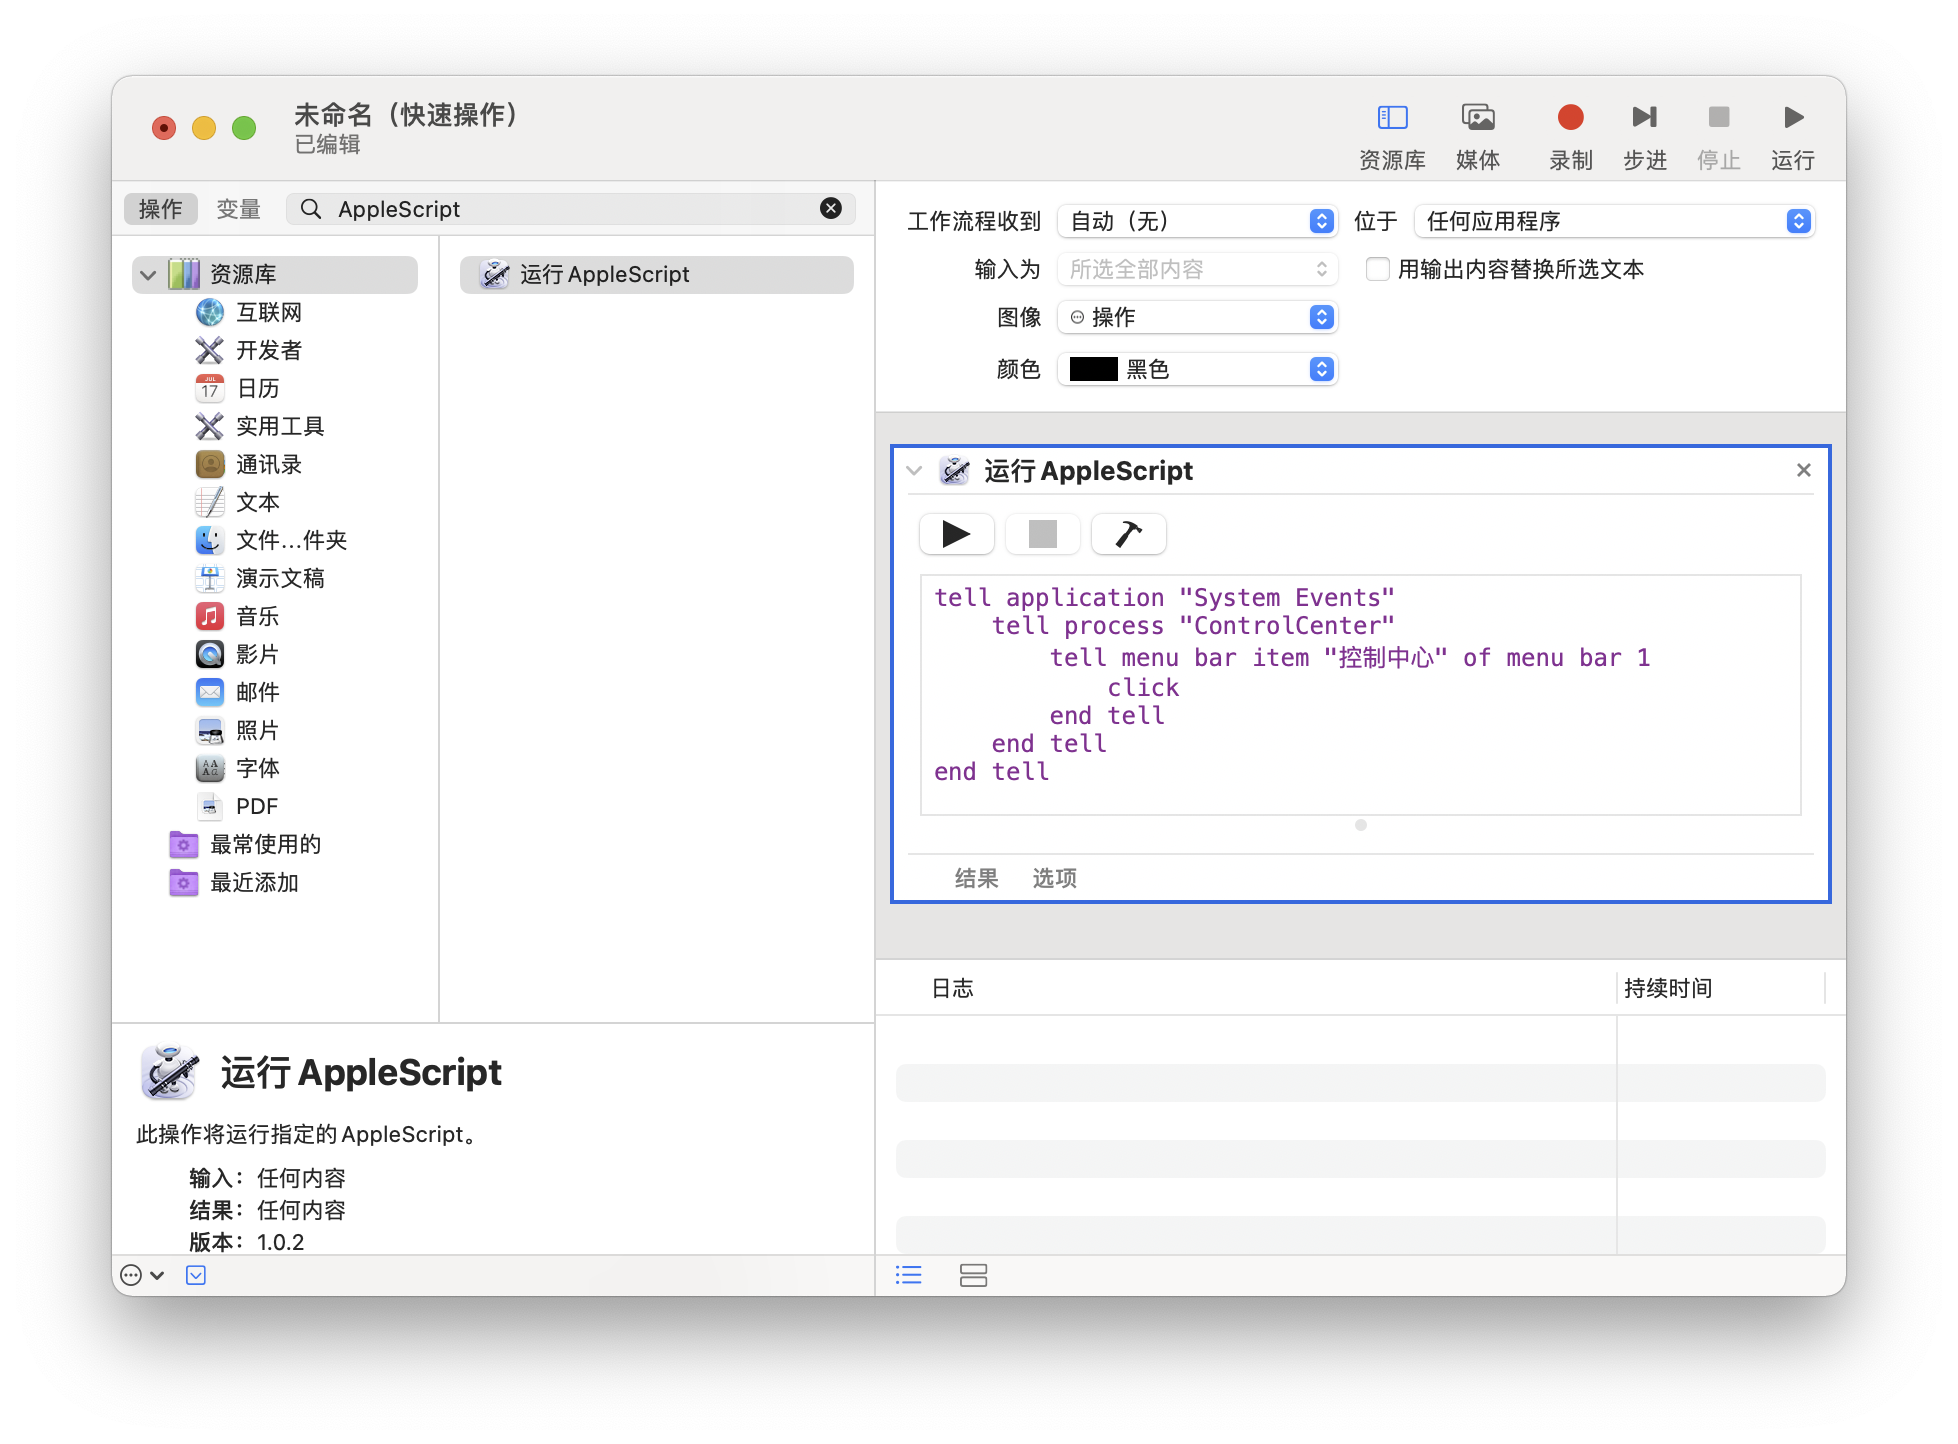Toggle the description panel visibility button
The image size is (1958, 1444).
tap(196, 1275)
